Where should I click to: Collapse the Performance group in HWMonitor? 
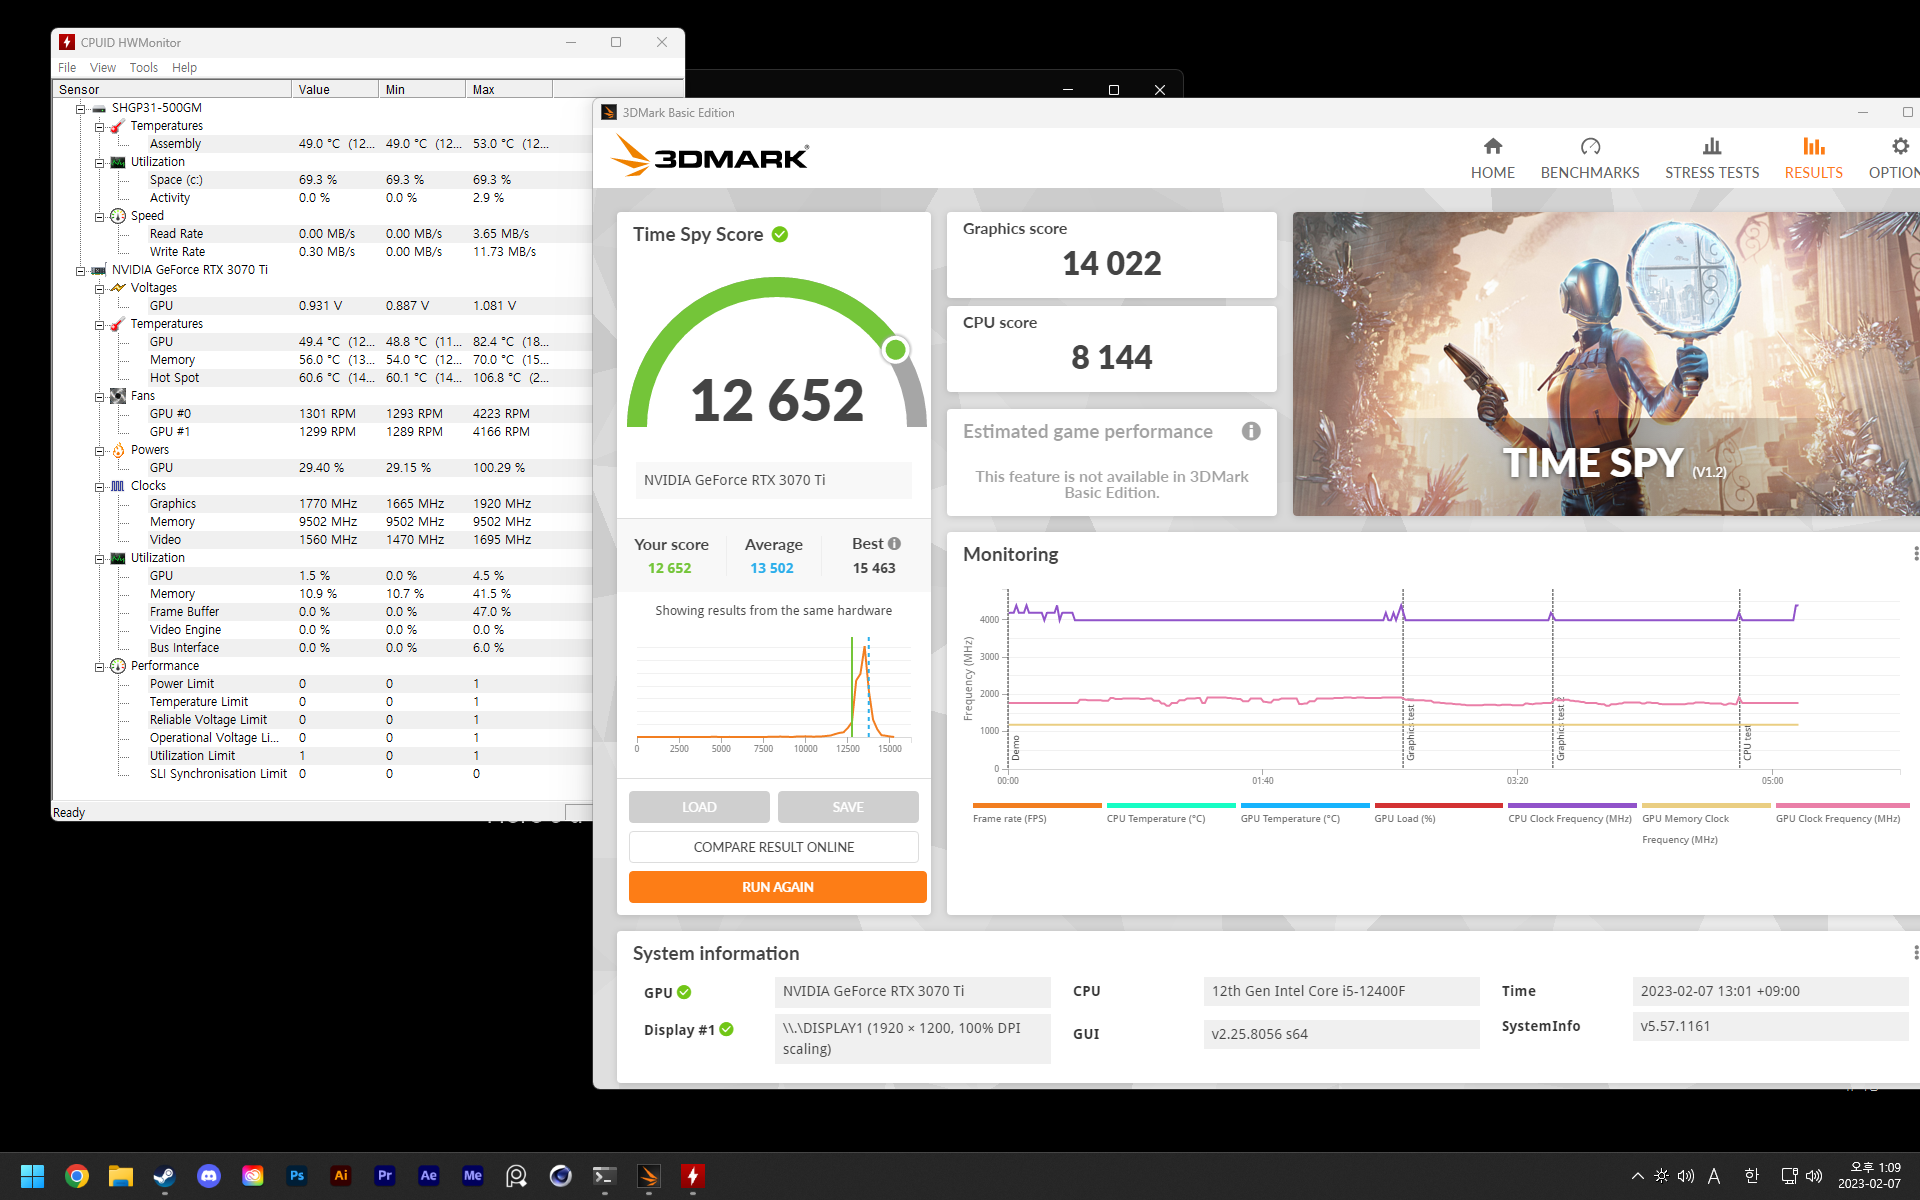(99, 666)
